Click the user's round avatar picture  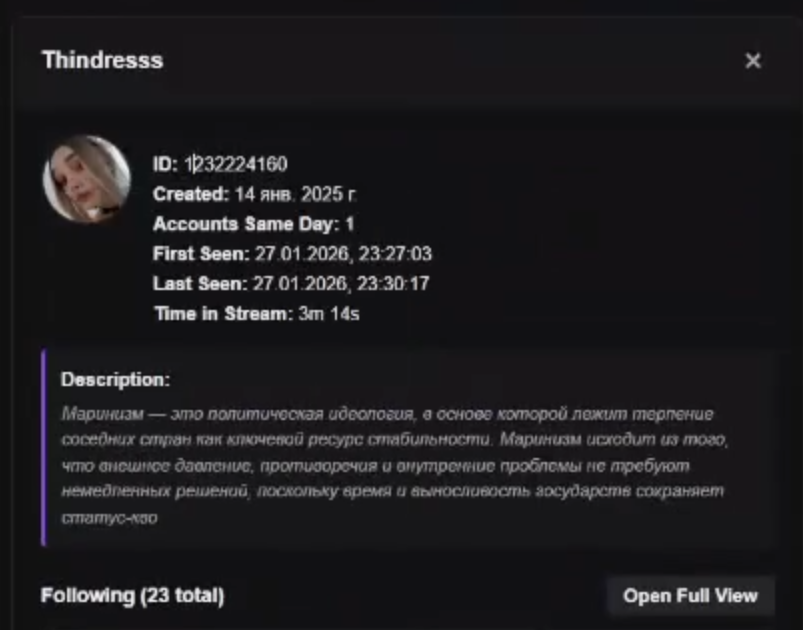pos(87,179)
